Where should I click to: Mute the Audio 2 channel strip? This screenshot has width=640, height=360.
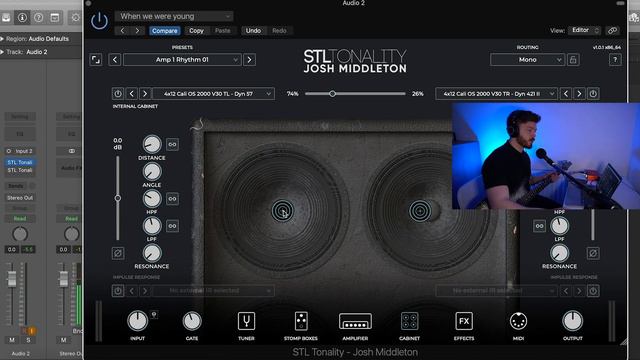pyautogui.click(x=11, y=340)
